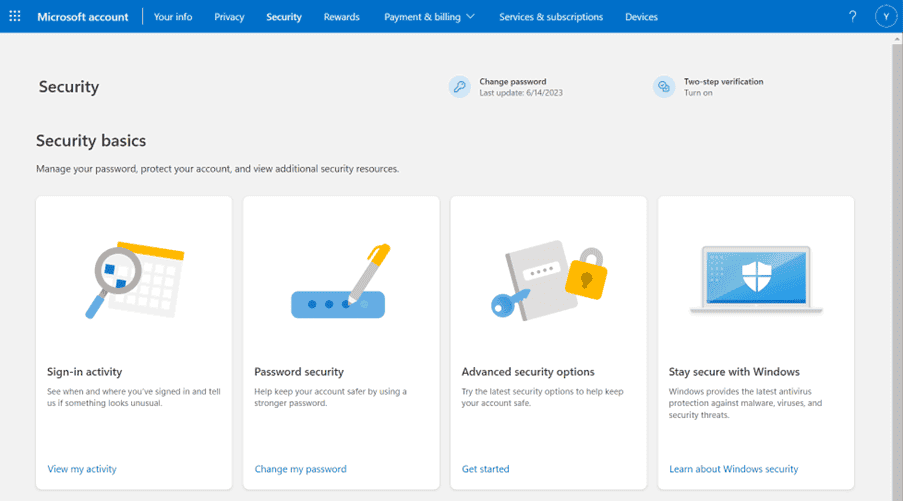The width and height of the screenshot is (903, 501).
Task: Click Get started under Advanced security
Action: click(x=485, y=469)
